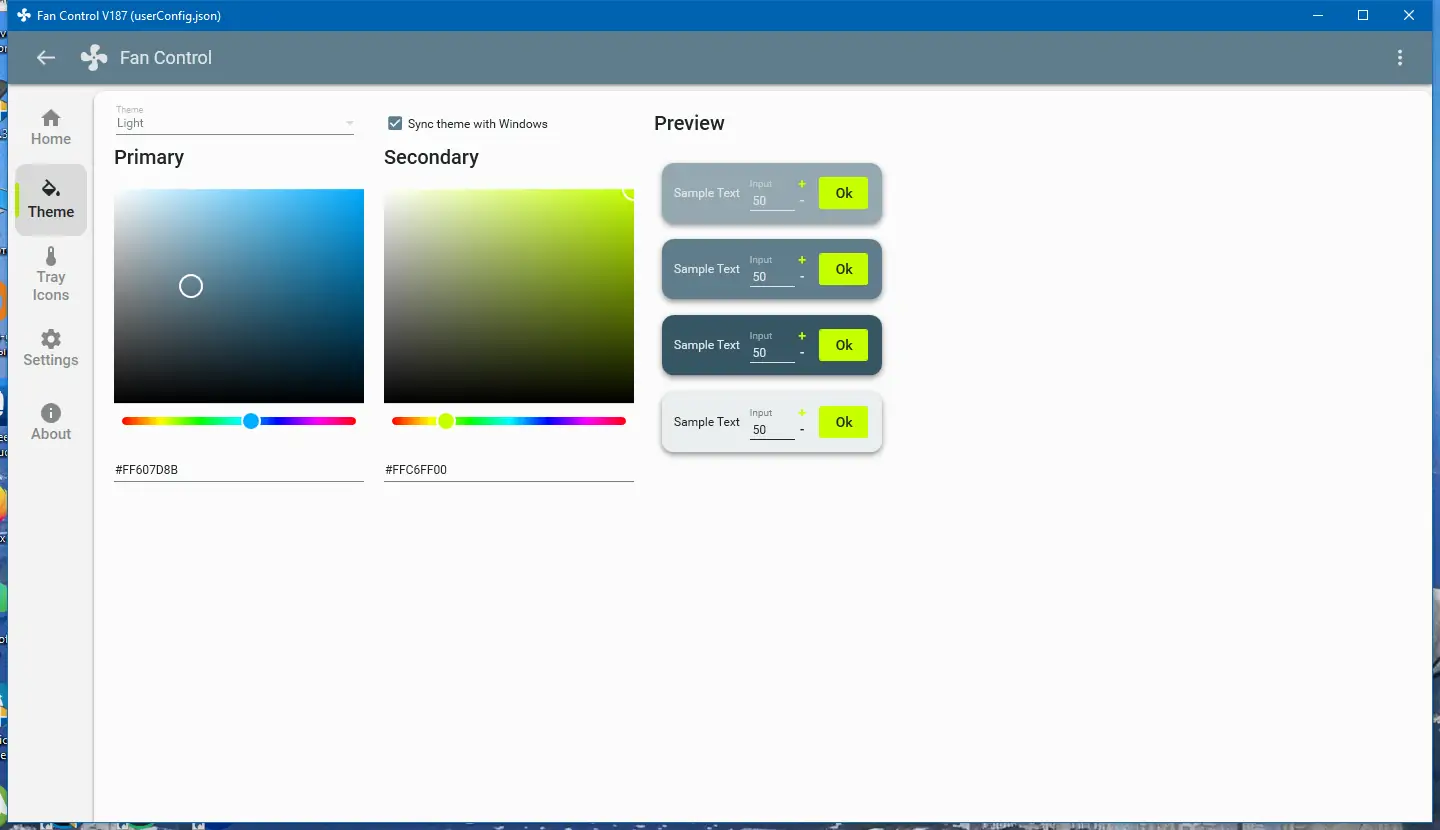The height and width of the screenshot is (830, 1440).
Task: Click the Primary heading
Action: (149, 157)
